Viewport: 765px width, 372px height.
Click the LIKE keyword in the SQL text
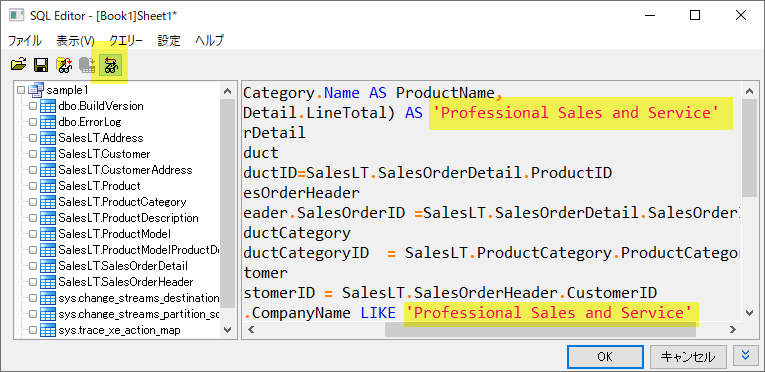coord(378,312)
